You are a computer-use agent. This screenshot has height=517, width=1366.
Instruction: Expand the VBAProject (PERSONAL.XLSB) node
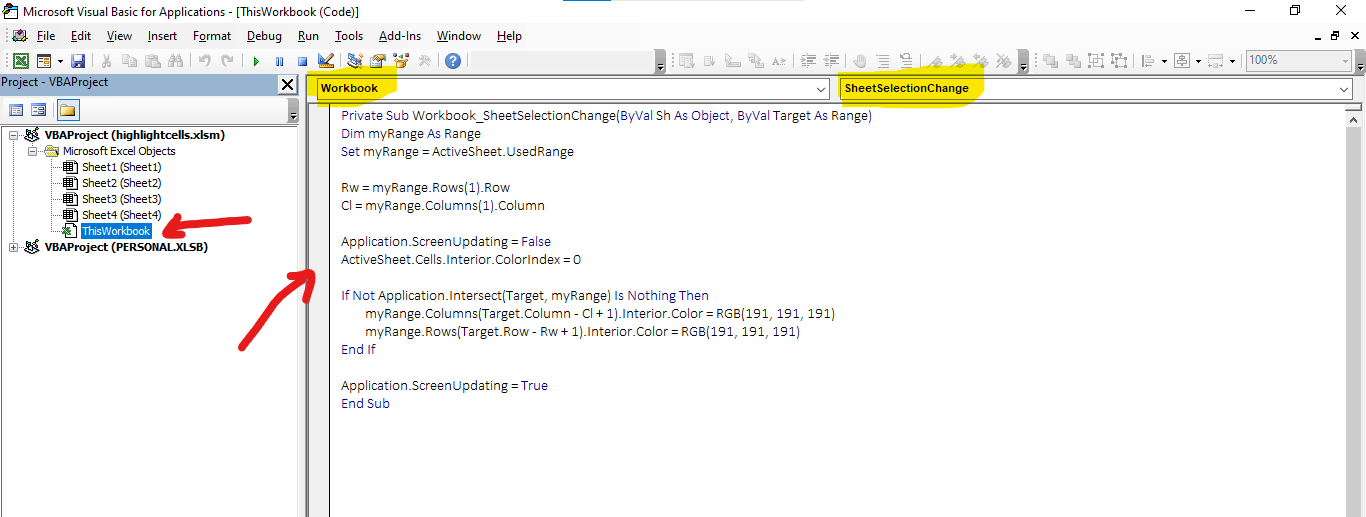click(x=13, y=247)
